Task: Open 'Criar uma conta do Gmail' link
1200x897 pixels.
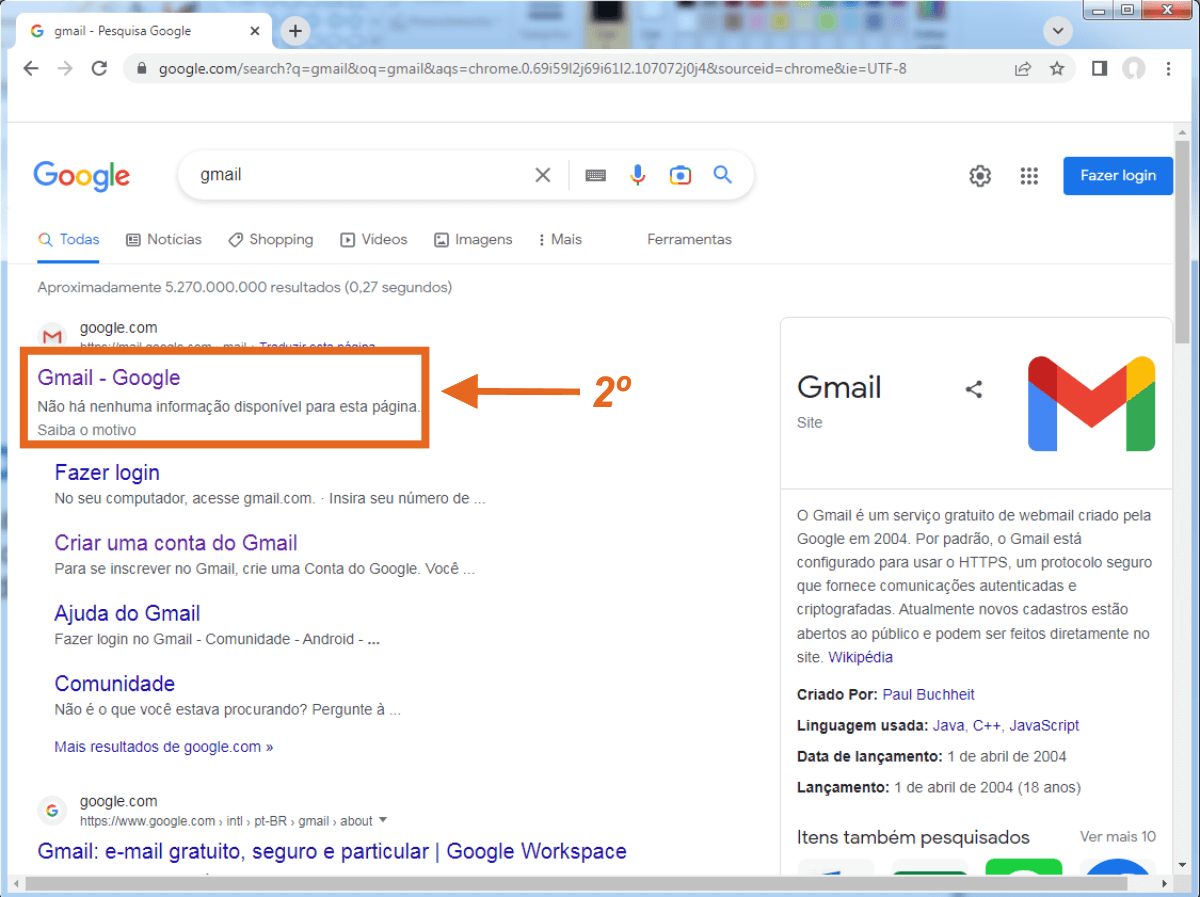Action: tap(176, 543)
